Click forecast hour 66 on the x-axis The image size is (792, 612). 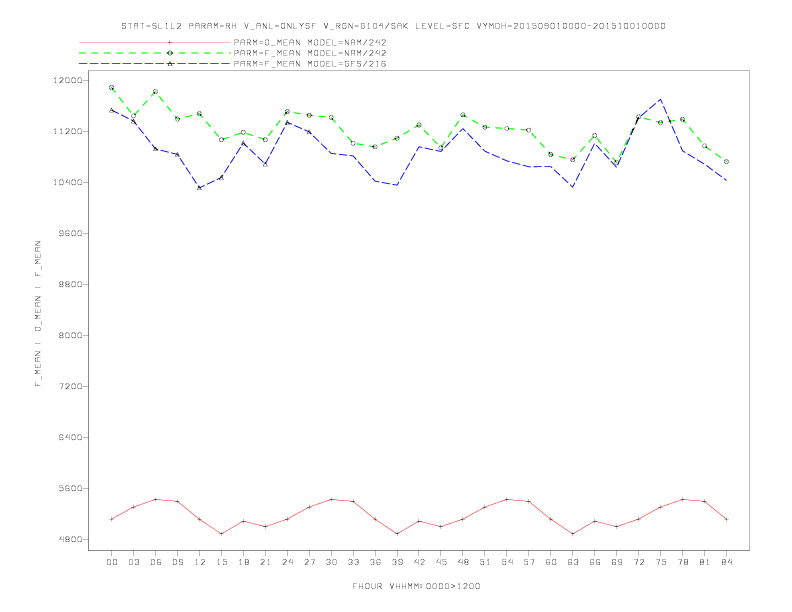point(595,562)
